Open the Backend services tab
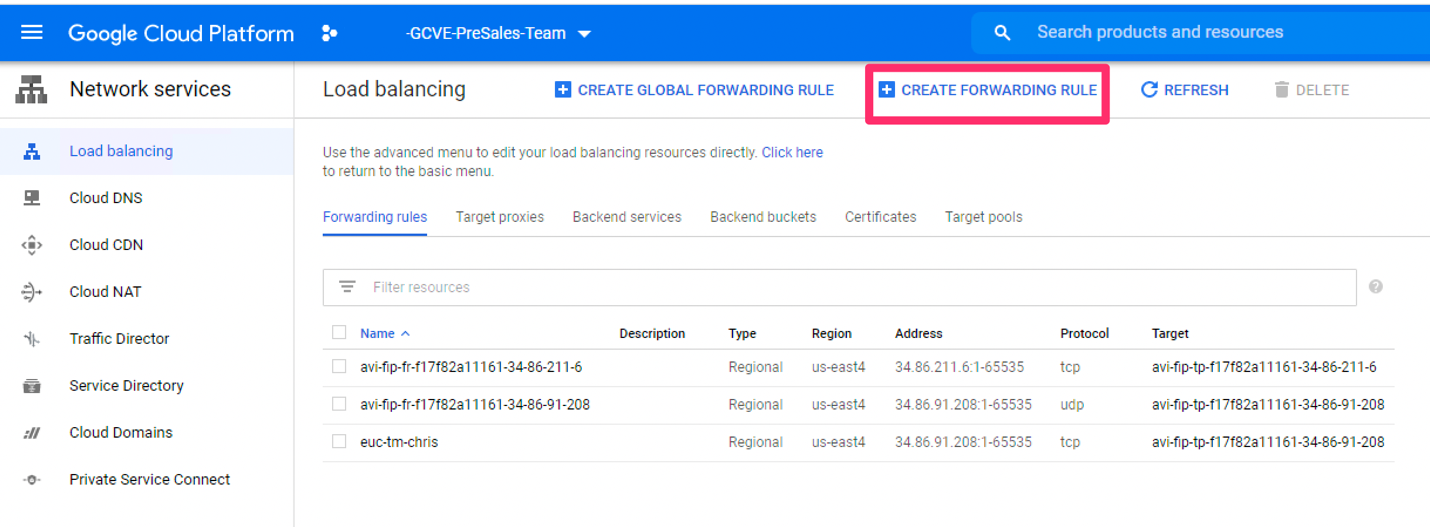 pyautogui.click(x=626, y=217)
